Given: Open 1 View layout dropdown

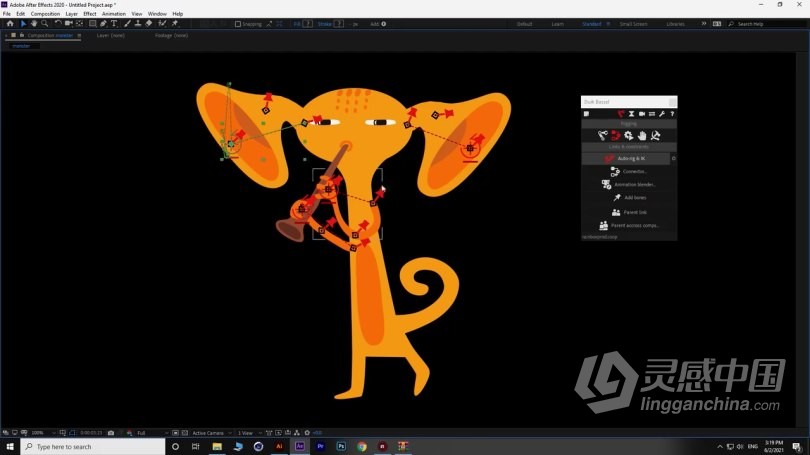Looking at the screenshot, I should [250, 433].
